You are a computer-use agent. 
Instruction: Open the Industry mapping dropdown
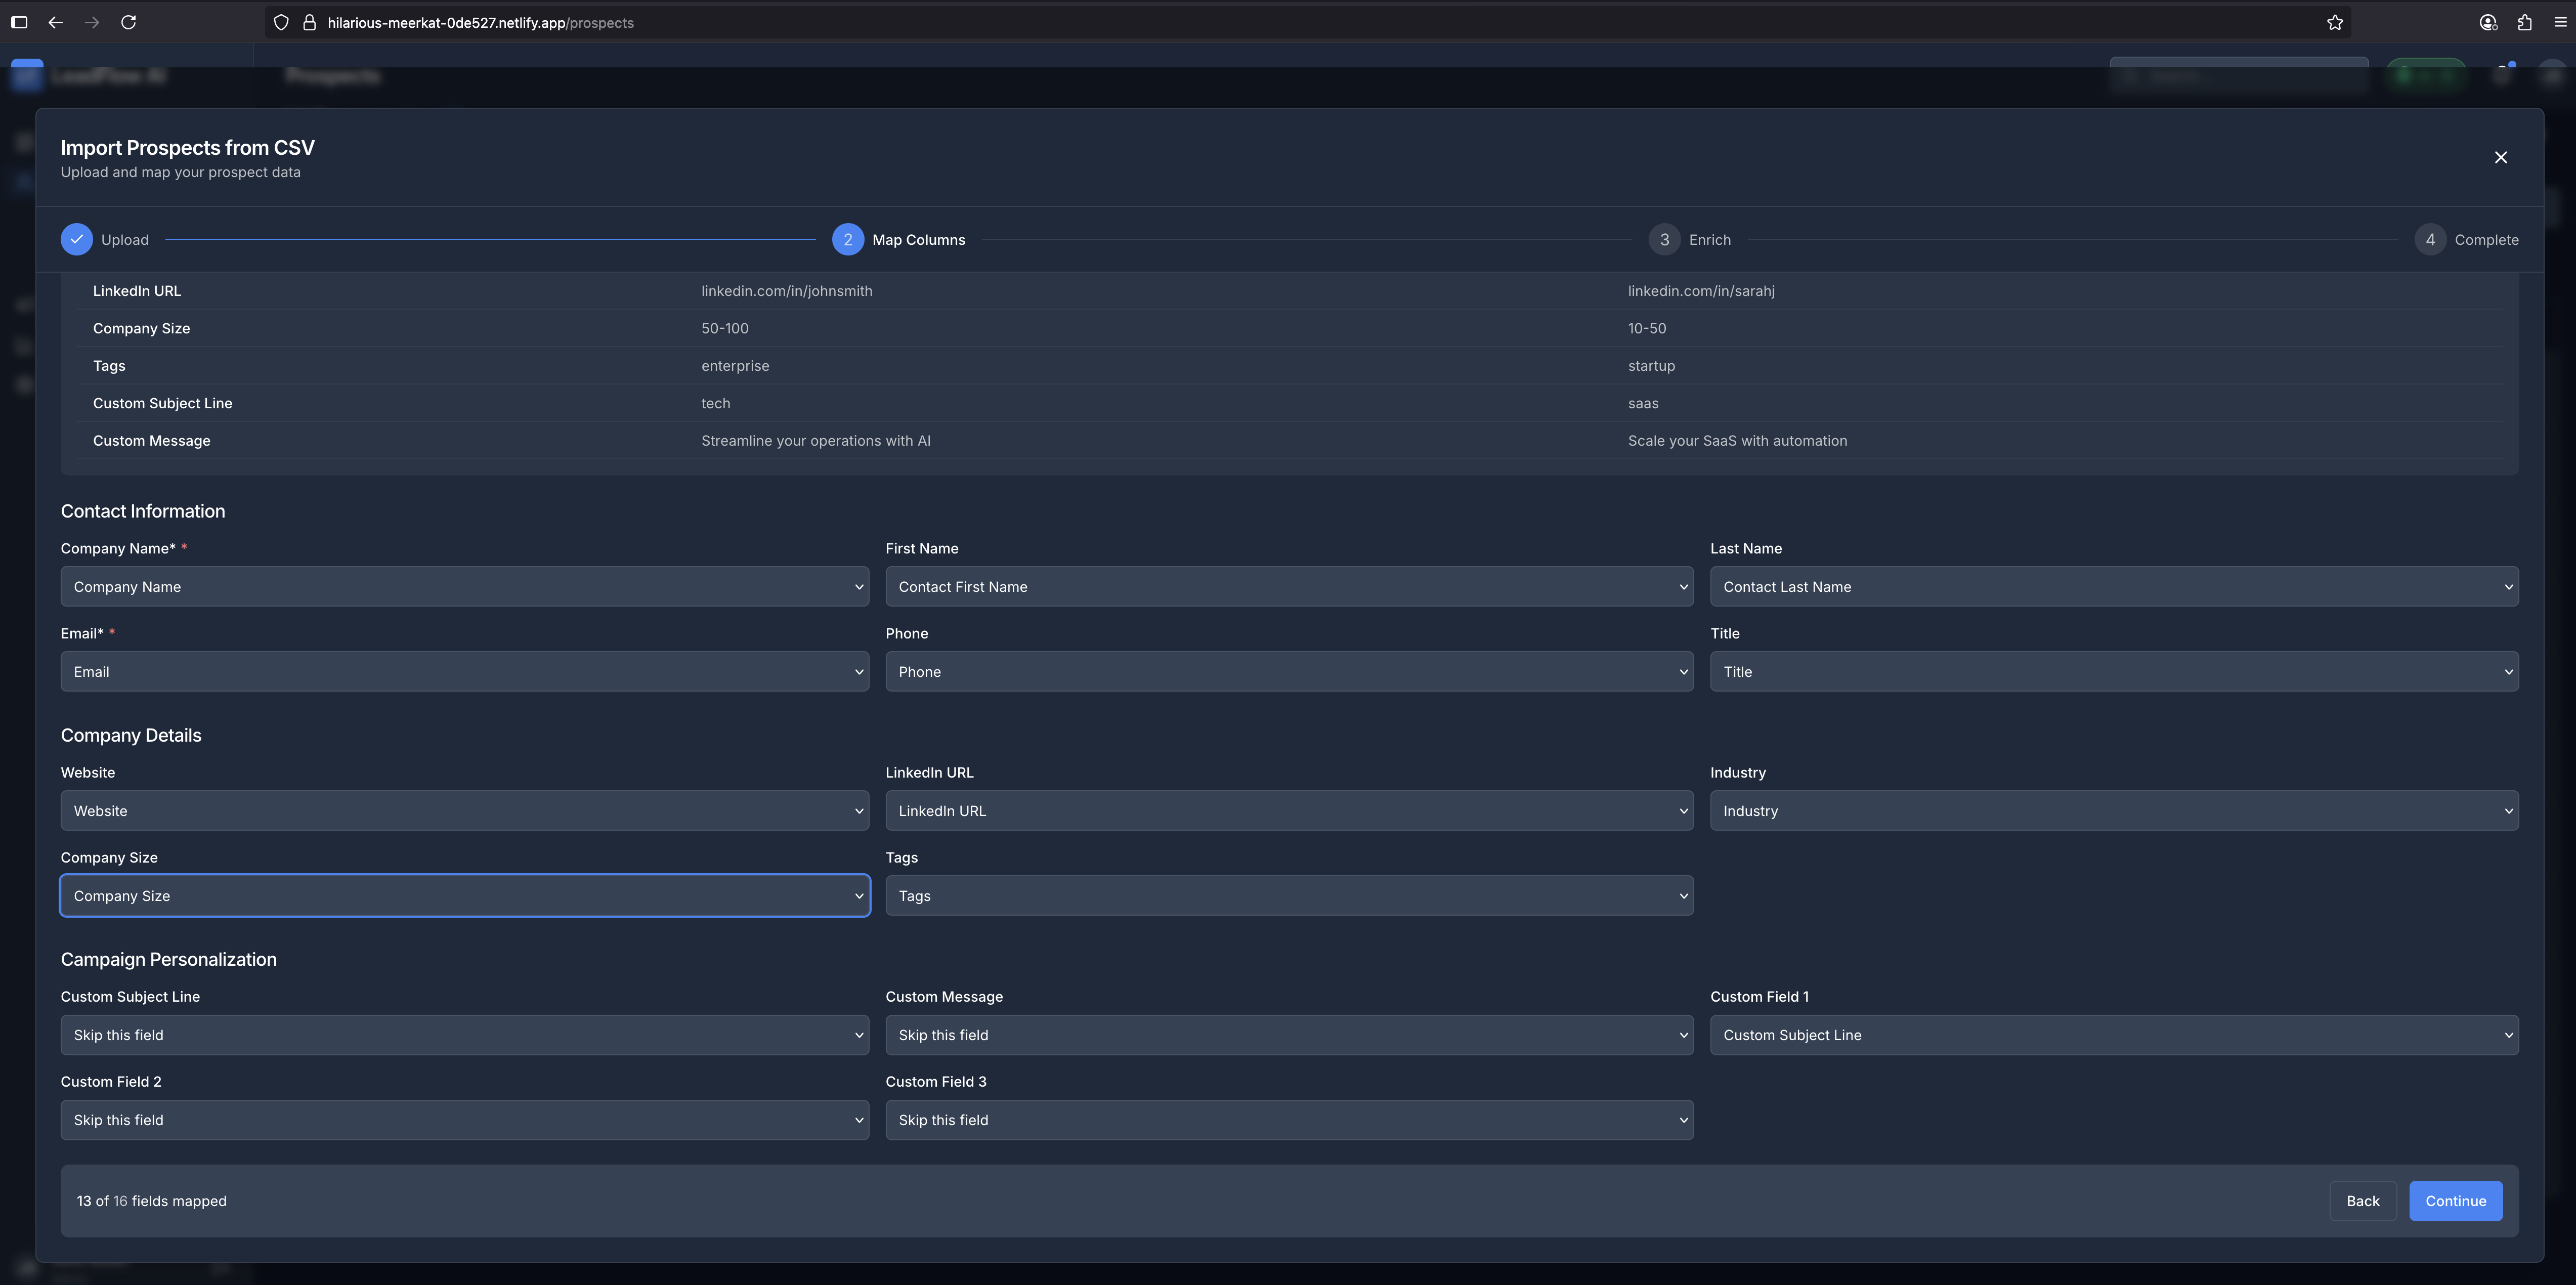click(x=2113, y=811)
